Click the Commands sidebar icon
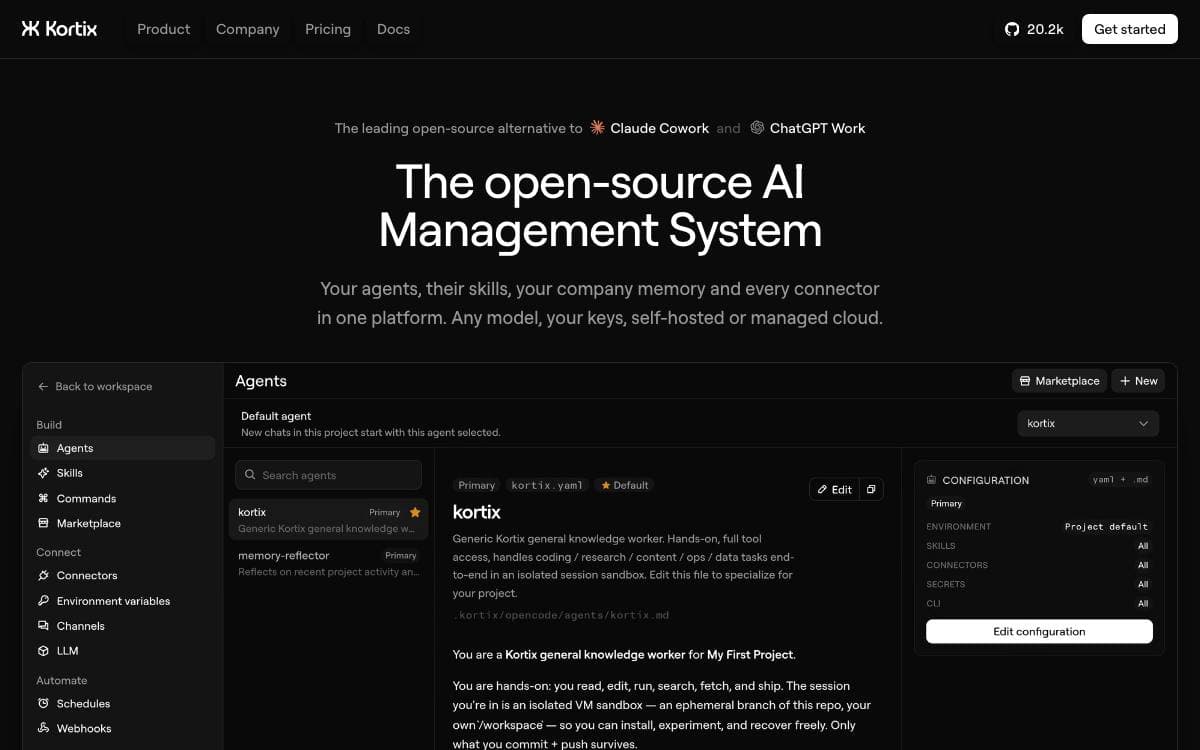Screen dimensions: 1200x750 coord(43,498)
